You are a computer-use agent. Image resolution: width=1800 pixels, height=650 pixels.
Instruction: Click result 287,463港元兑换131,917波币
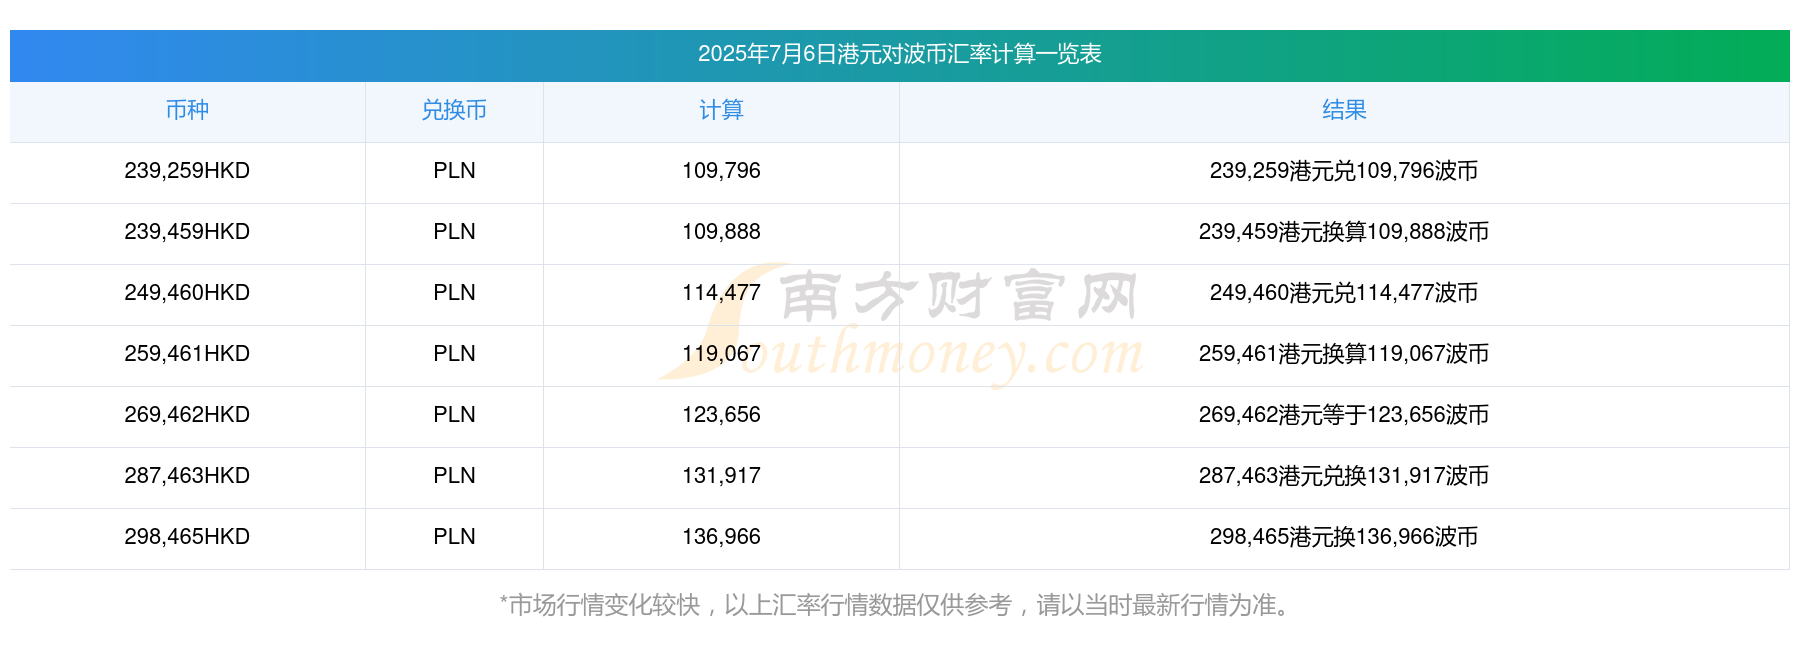(1344, 476)
